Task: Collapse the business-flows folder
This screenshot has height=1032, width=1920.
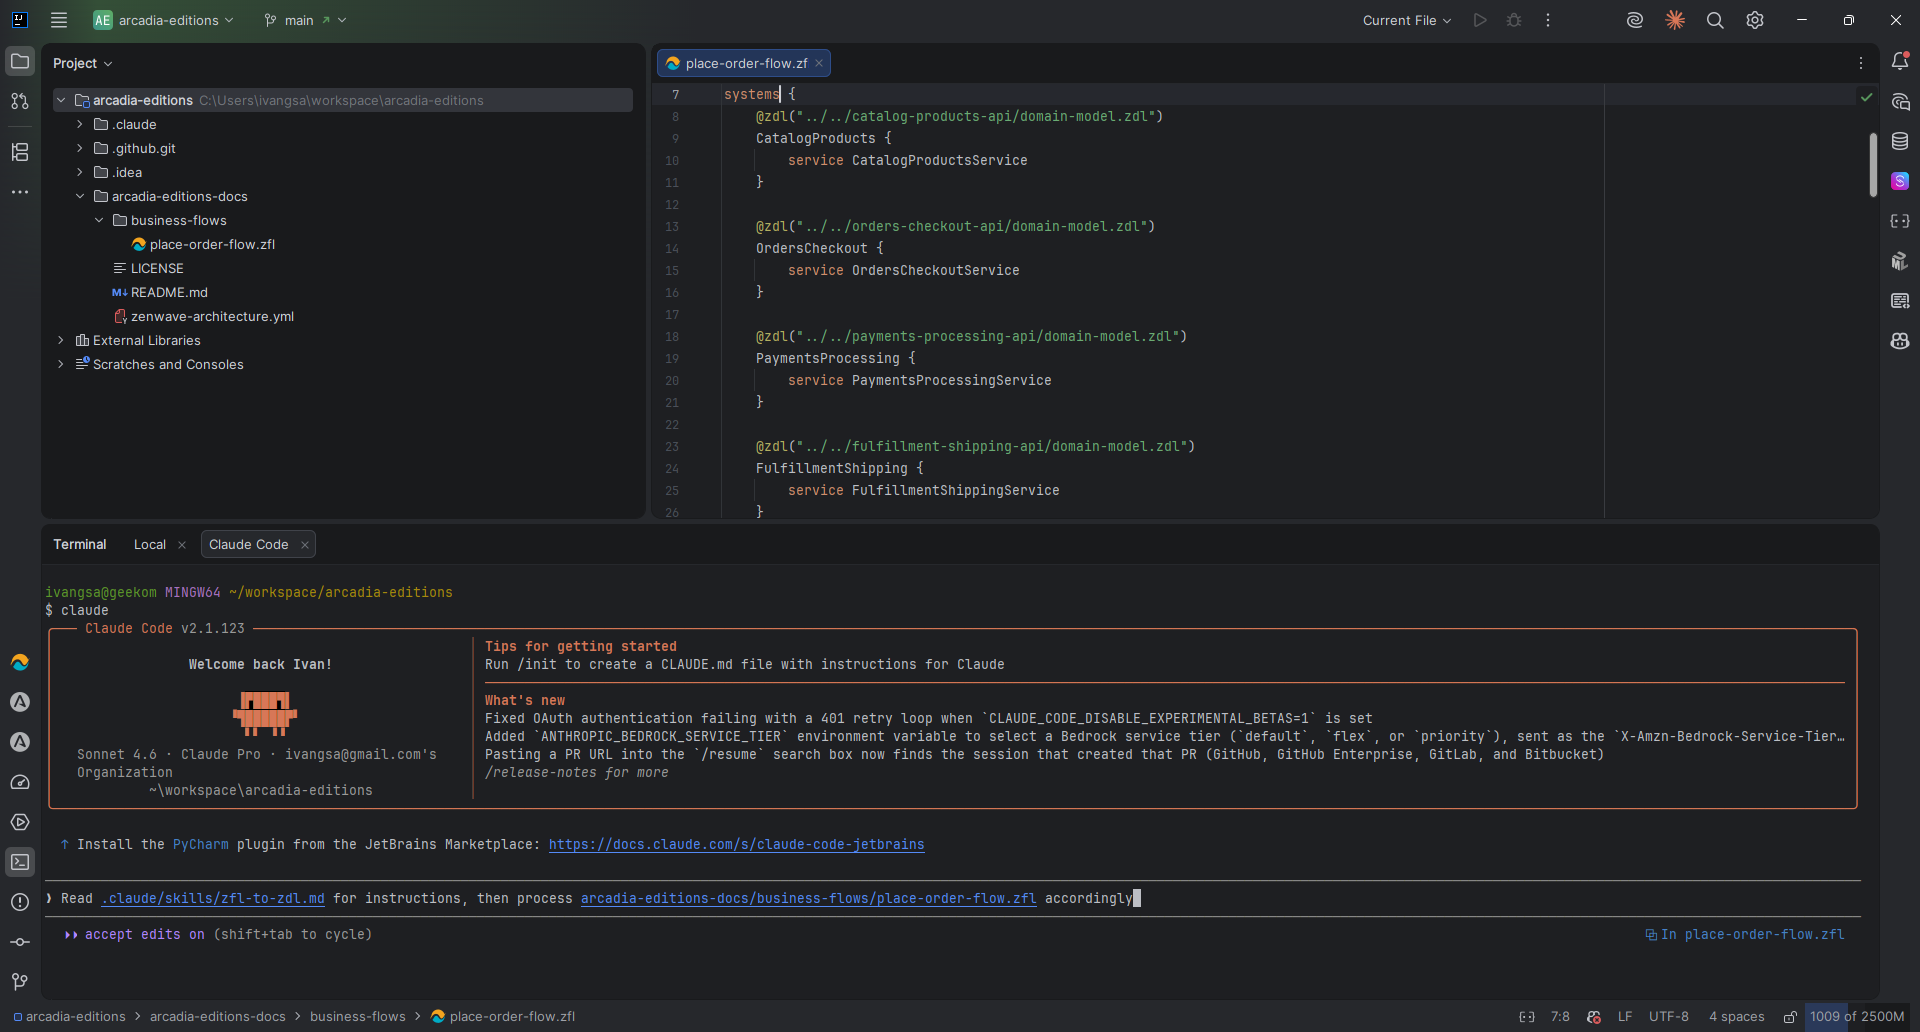Action: [99, 220]
